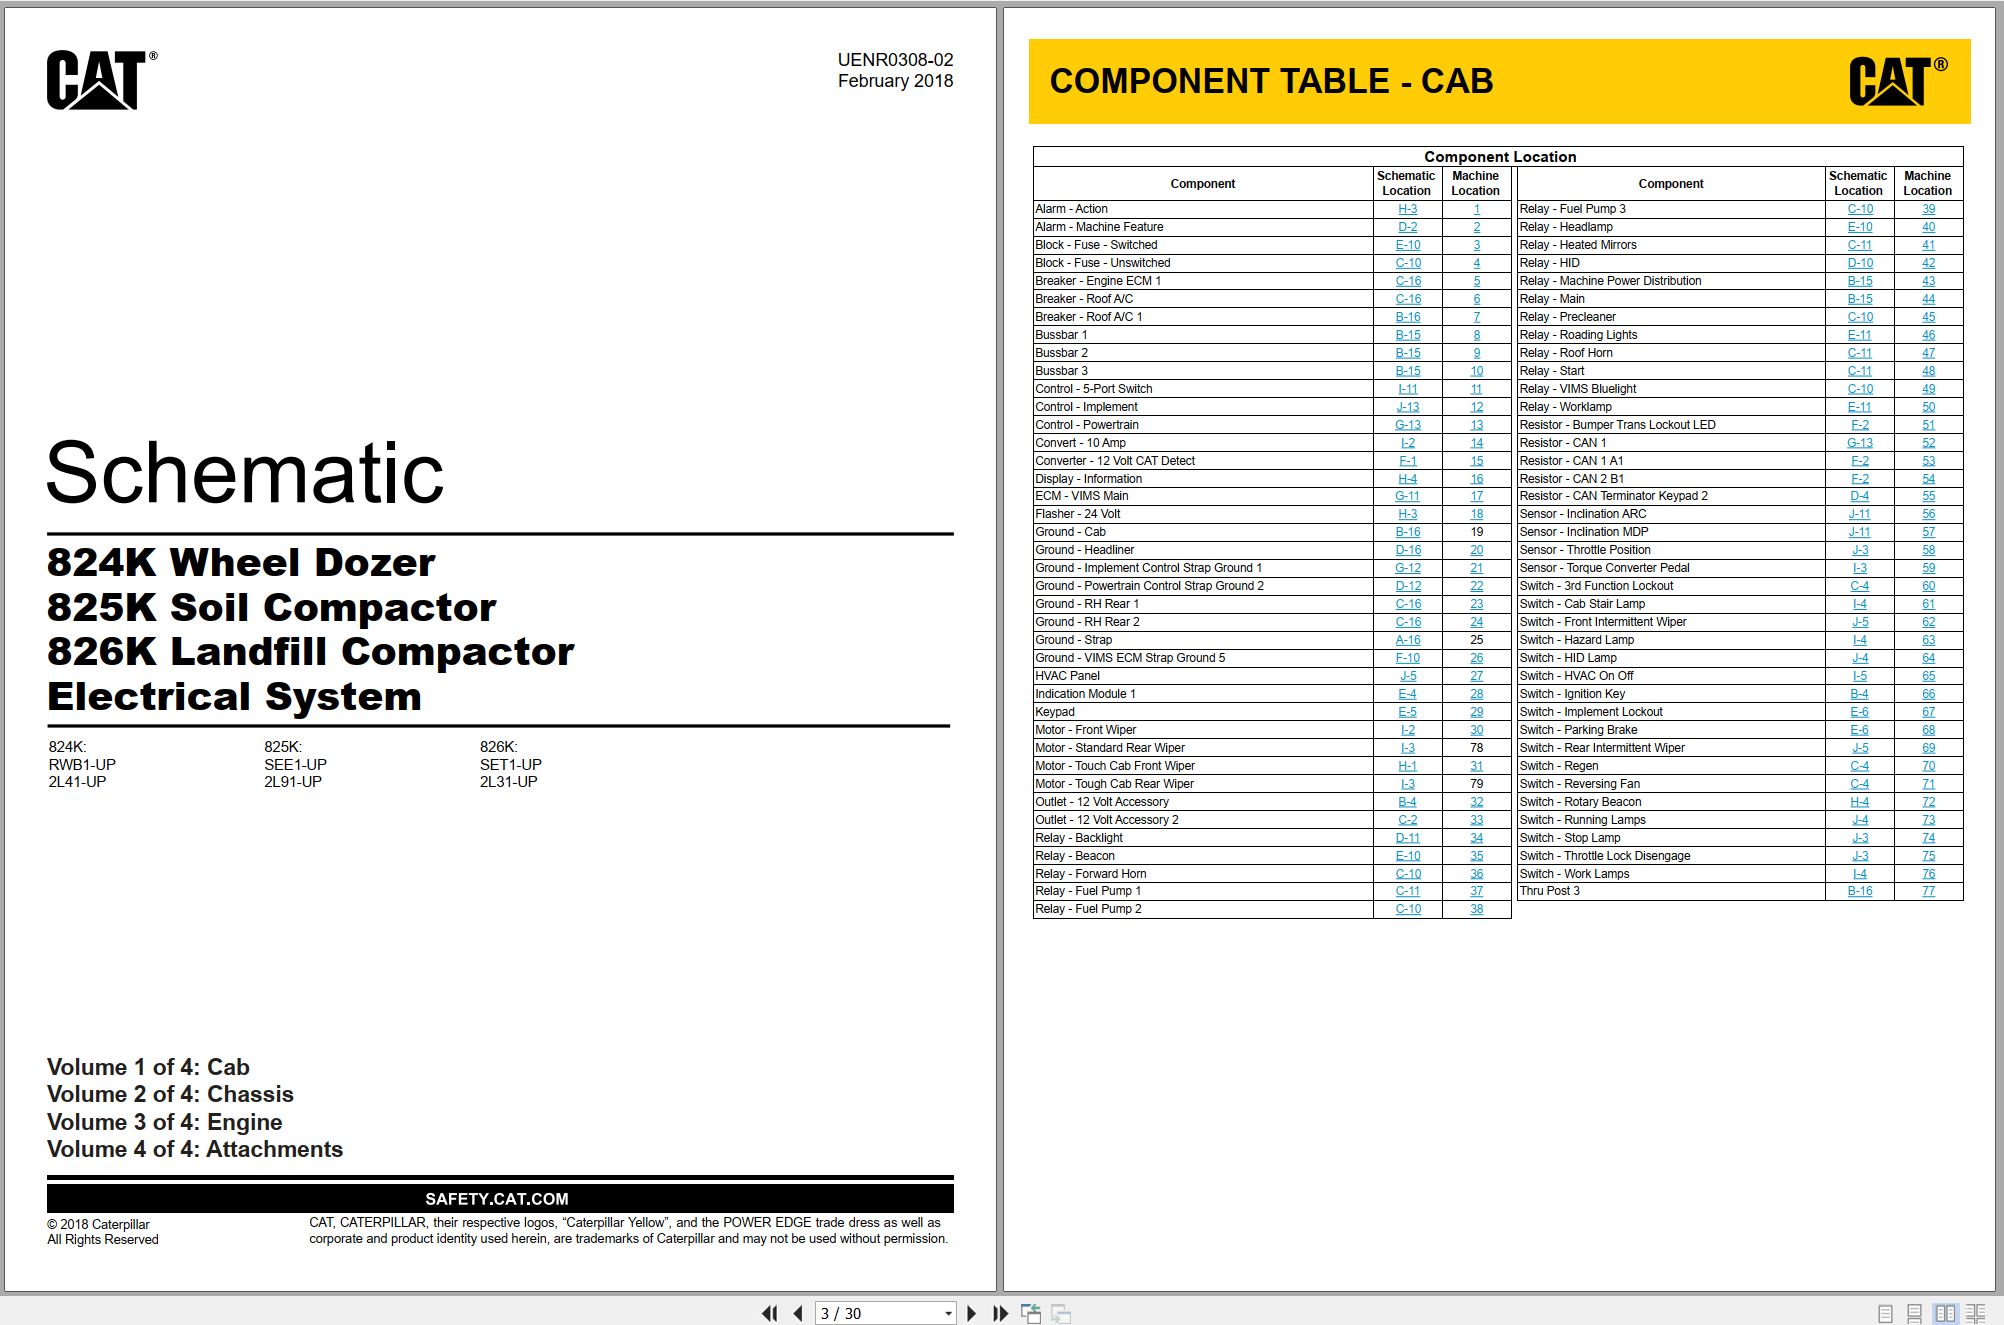The image size is (2004, 1325).
Task: Click the document number UENR0308-02
Action: [895, 60]
